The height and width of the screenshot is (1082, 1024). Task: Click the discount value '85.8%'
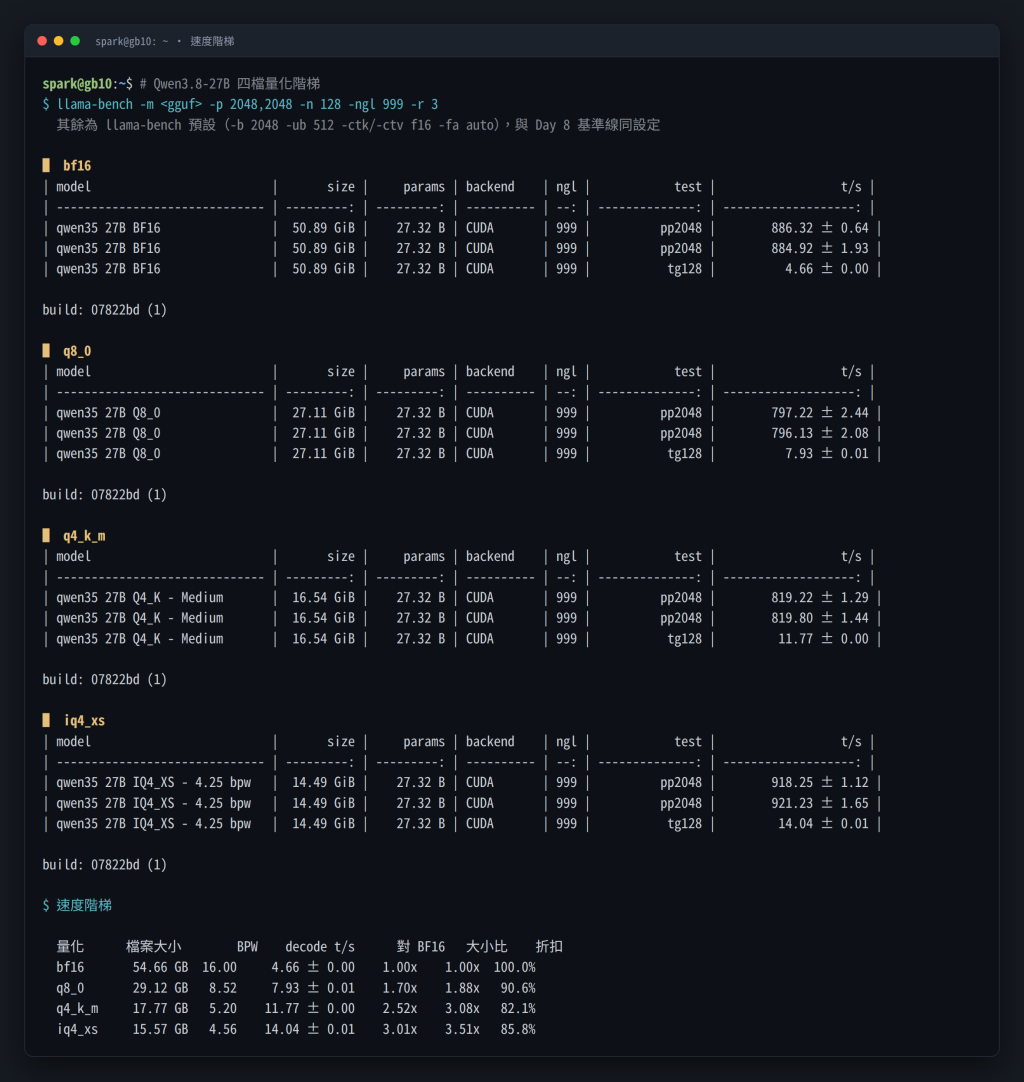518,1029
